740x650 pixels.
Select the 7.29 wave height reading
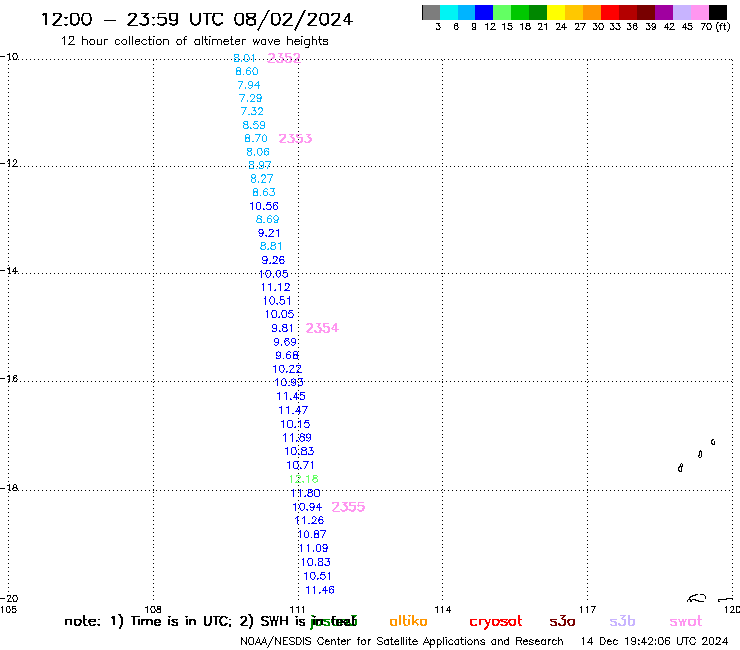(x=251, y=98)
